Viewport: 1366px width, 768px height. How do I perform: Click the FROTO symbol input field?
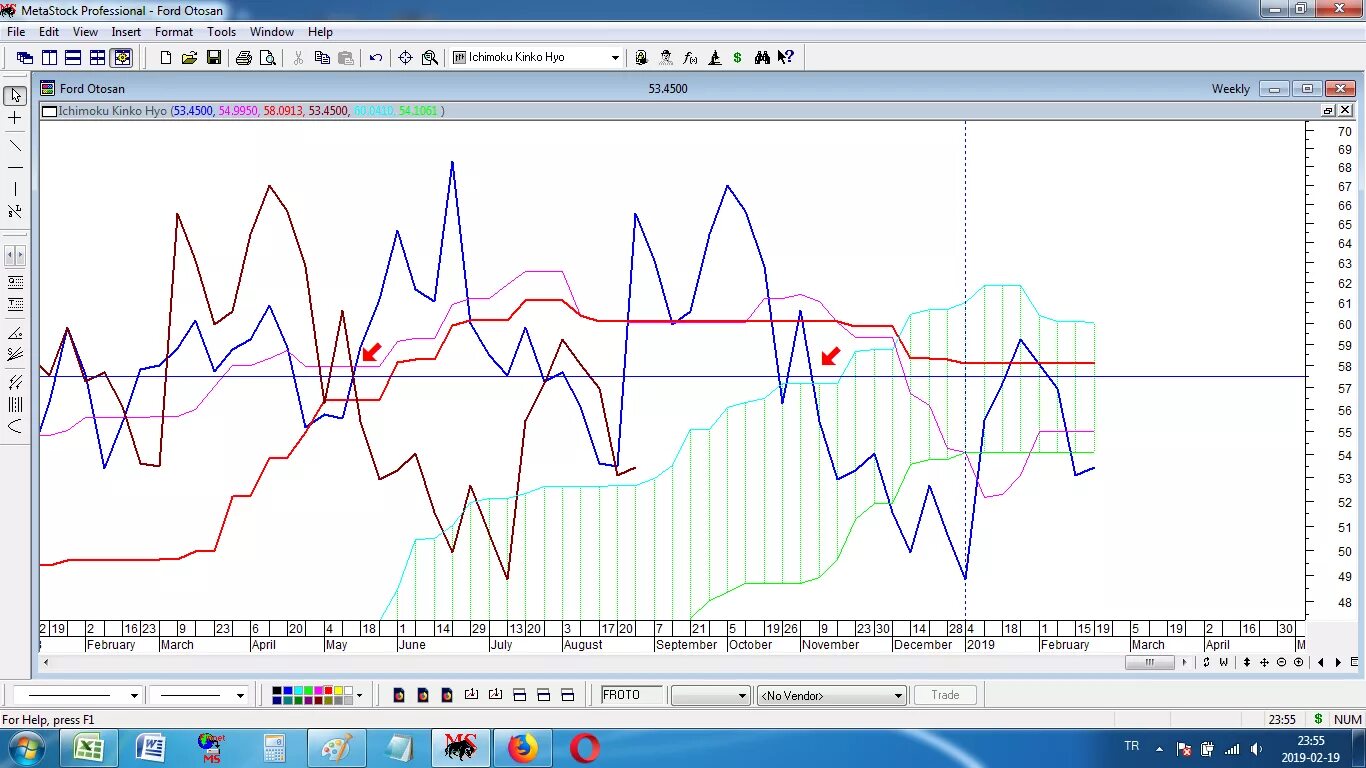[632, 695]
